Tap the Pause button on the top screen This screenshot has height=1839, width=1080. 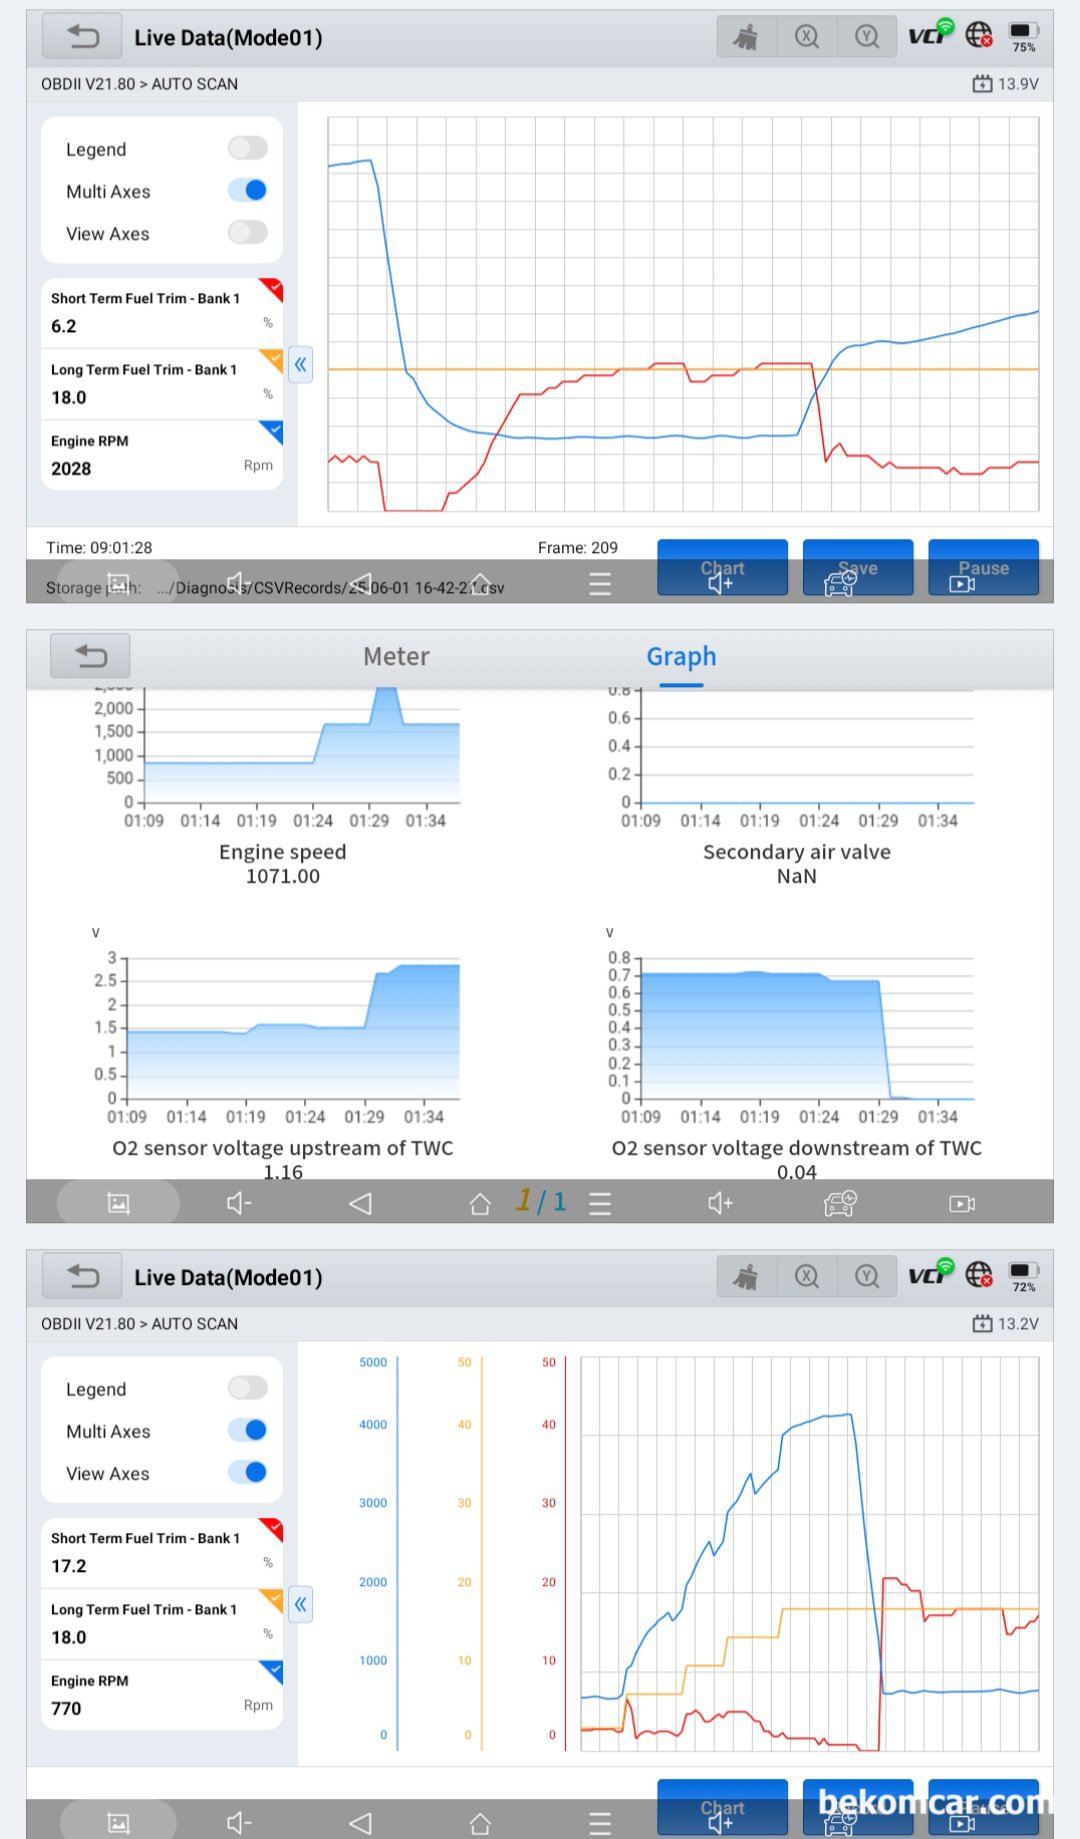(984, 568)
